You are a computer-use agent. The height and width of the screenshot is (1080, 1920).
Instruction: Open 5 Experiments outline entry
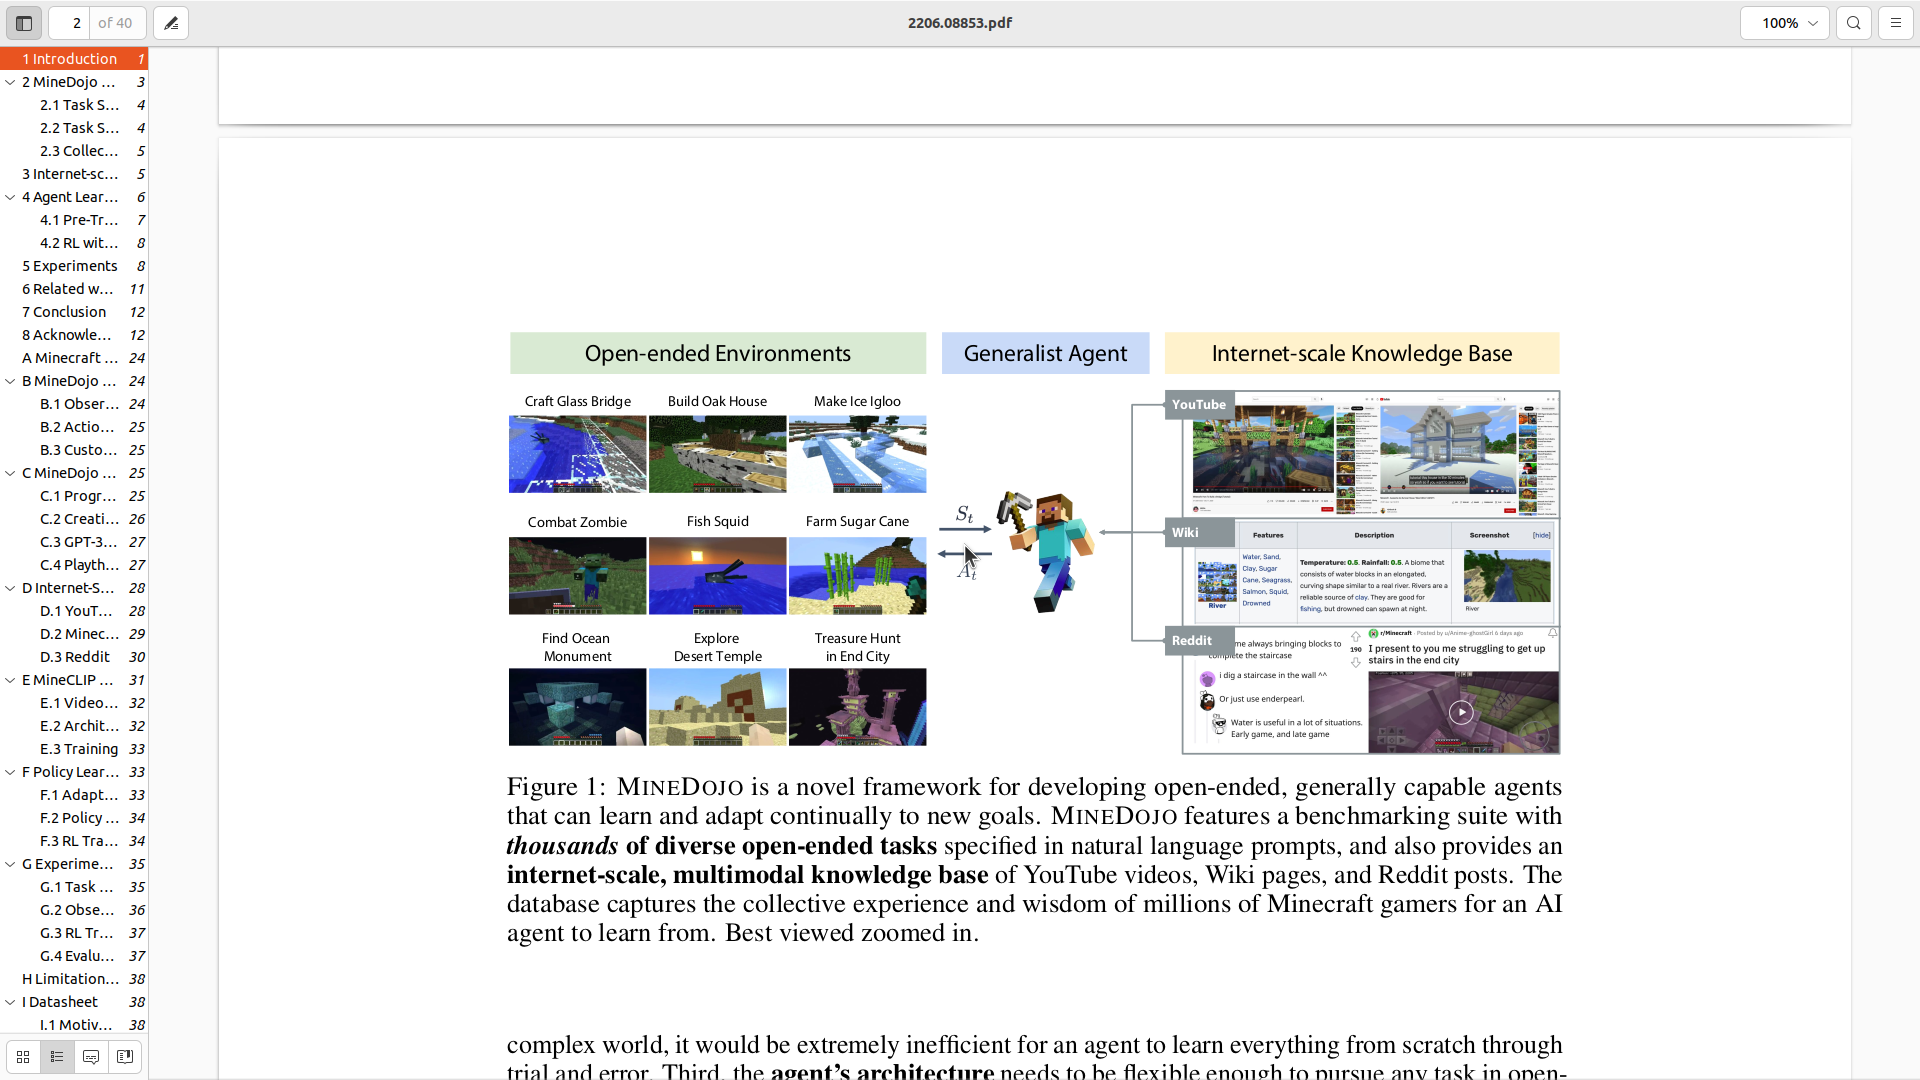(x=70, y=266)
